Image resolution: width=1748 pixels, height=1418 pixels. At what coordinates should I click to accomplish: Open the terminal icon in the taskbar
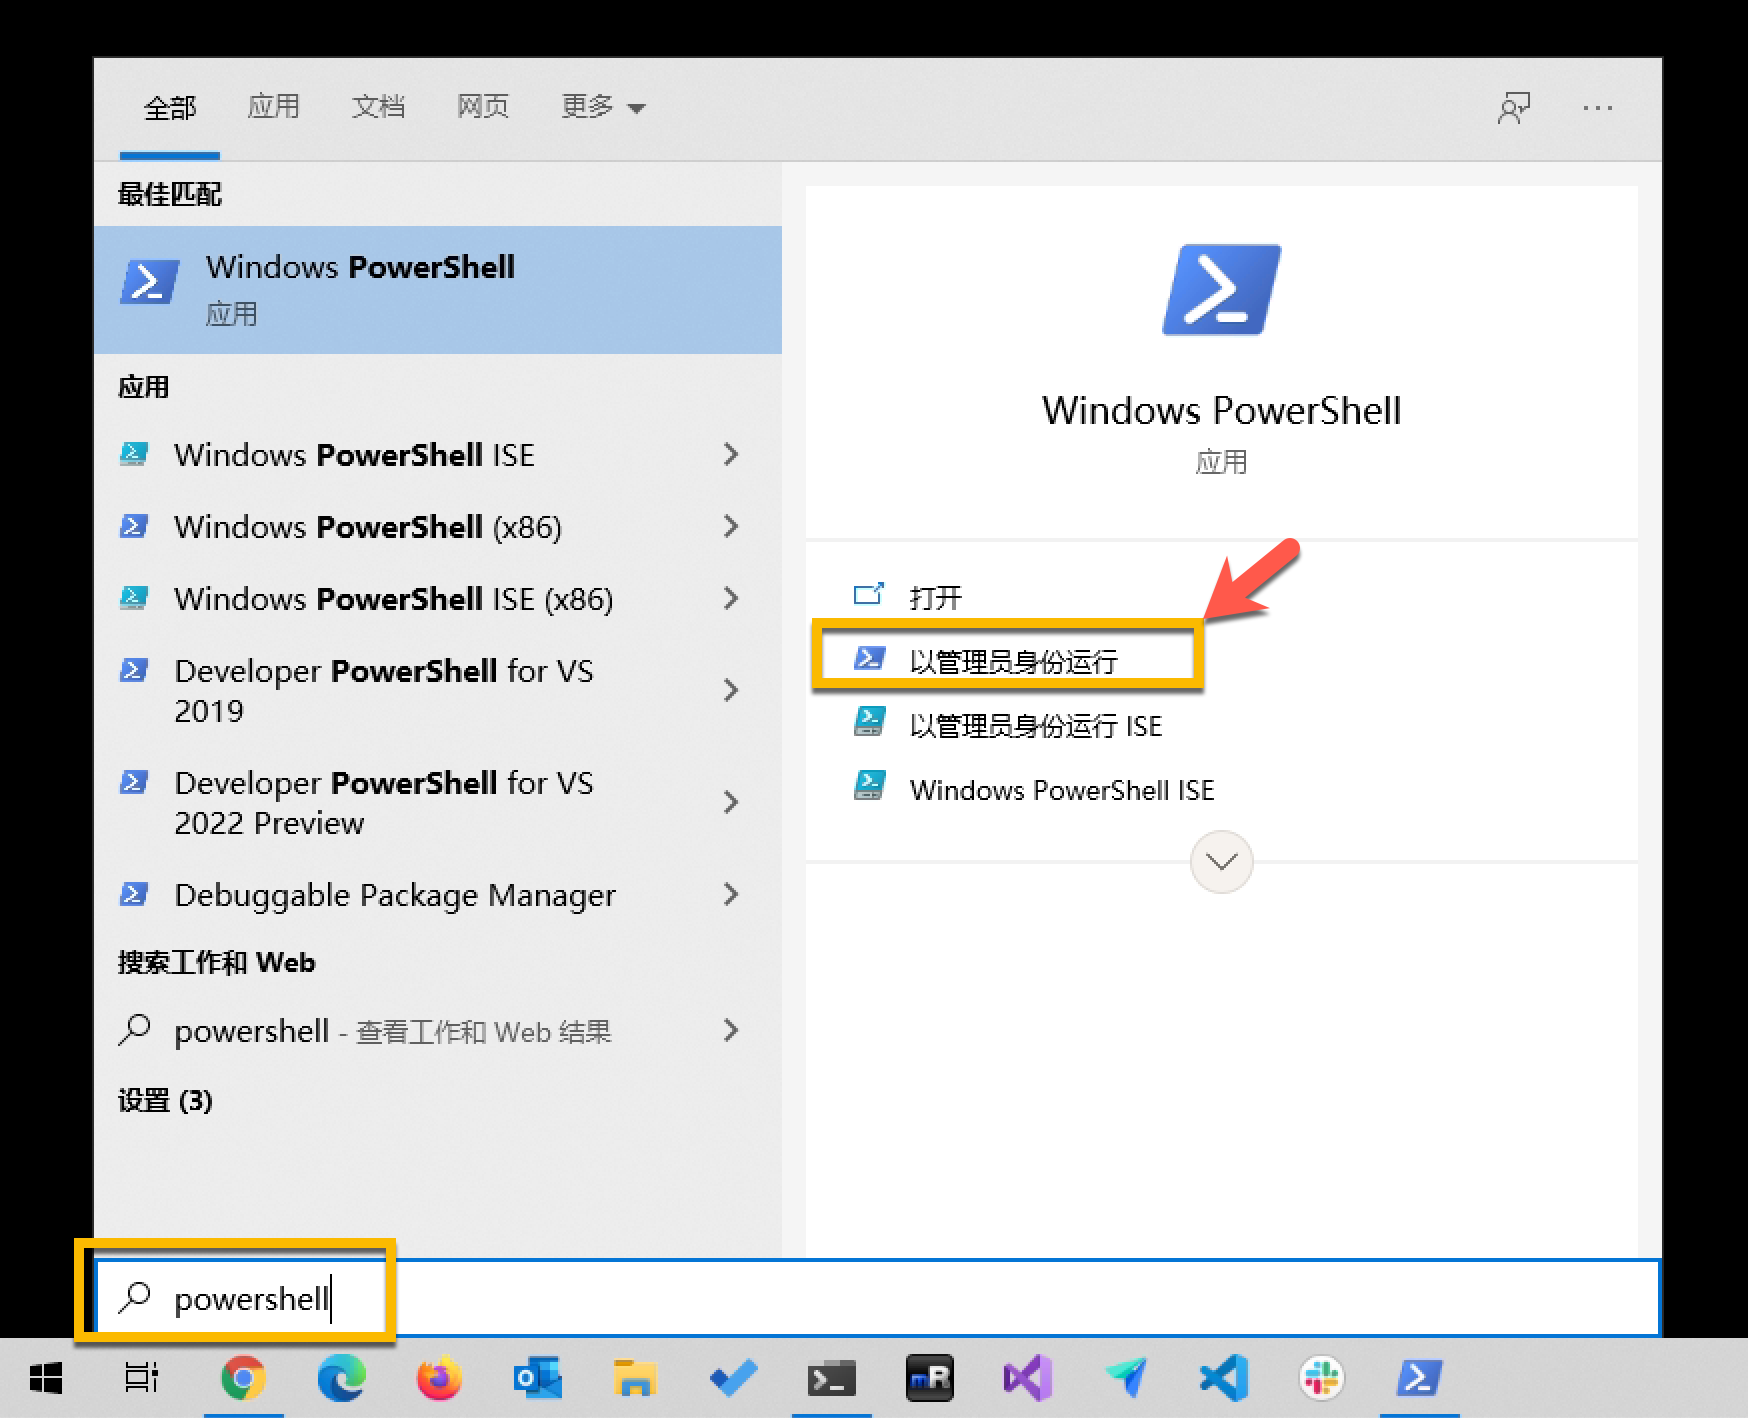click(831, 1379)
